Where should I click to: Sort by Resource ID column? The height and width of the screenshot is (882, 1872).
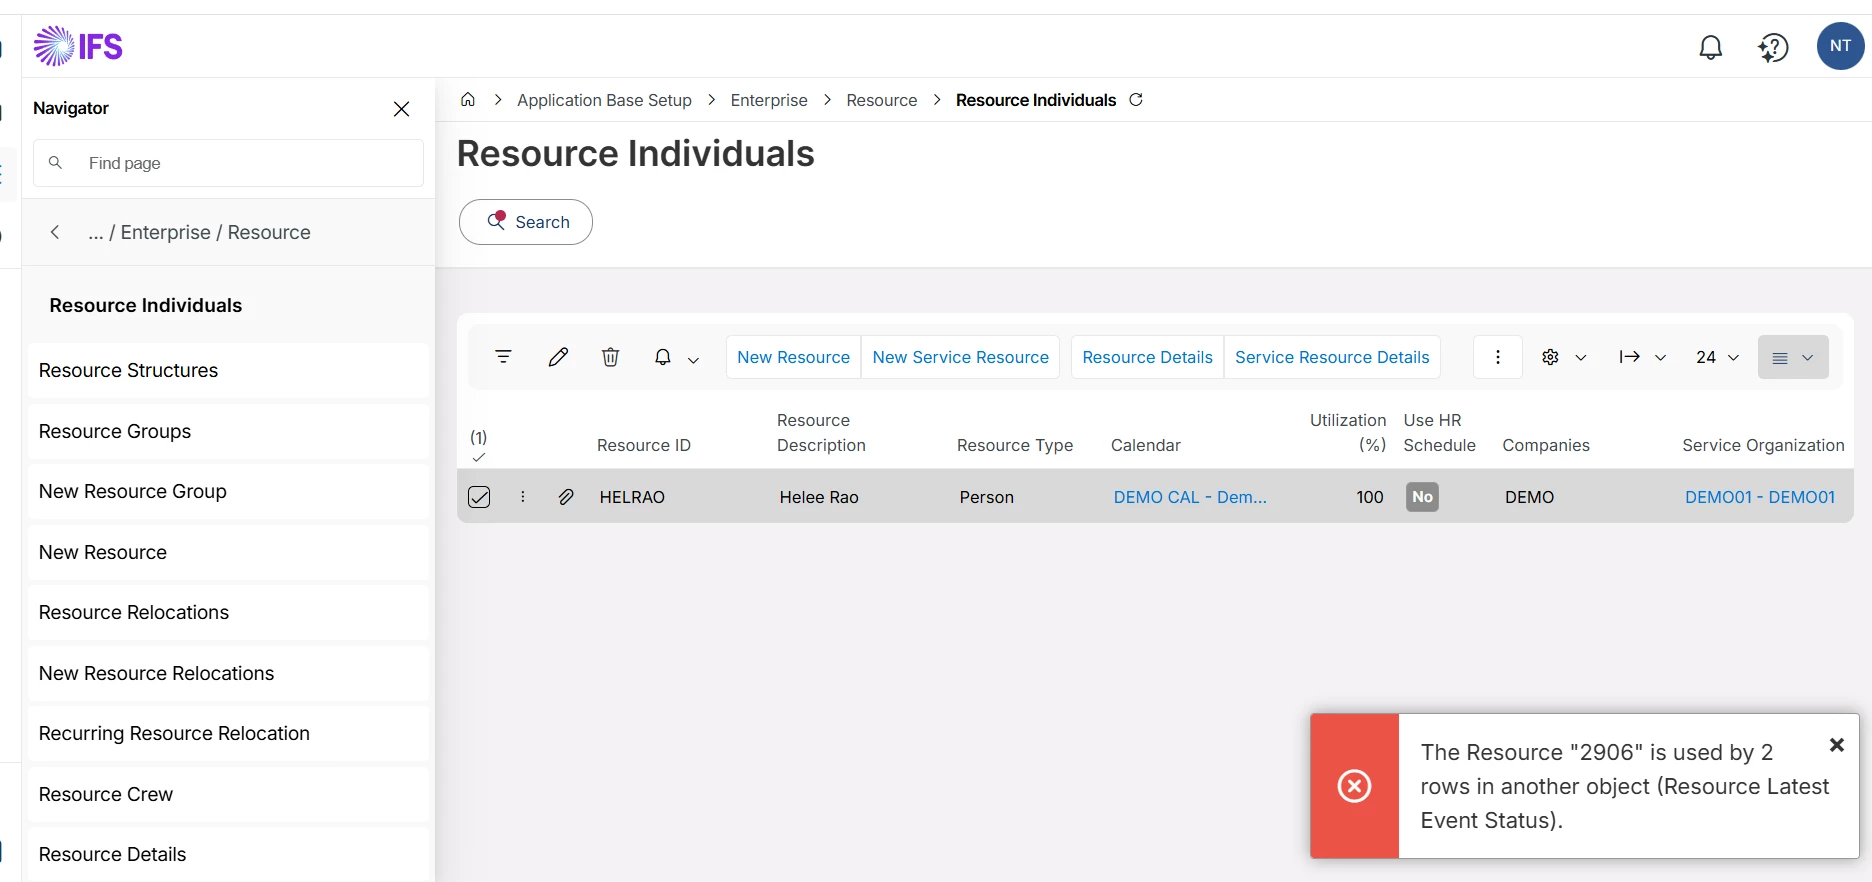pyautogui.click(x=644, y=445)
